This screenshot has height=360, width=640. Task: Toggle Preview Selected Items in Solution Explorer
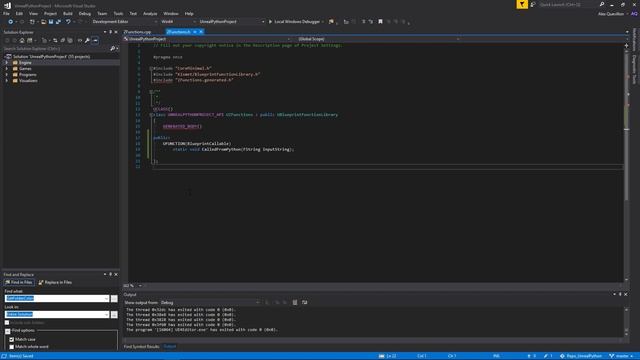95,40
